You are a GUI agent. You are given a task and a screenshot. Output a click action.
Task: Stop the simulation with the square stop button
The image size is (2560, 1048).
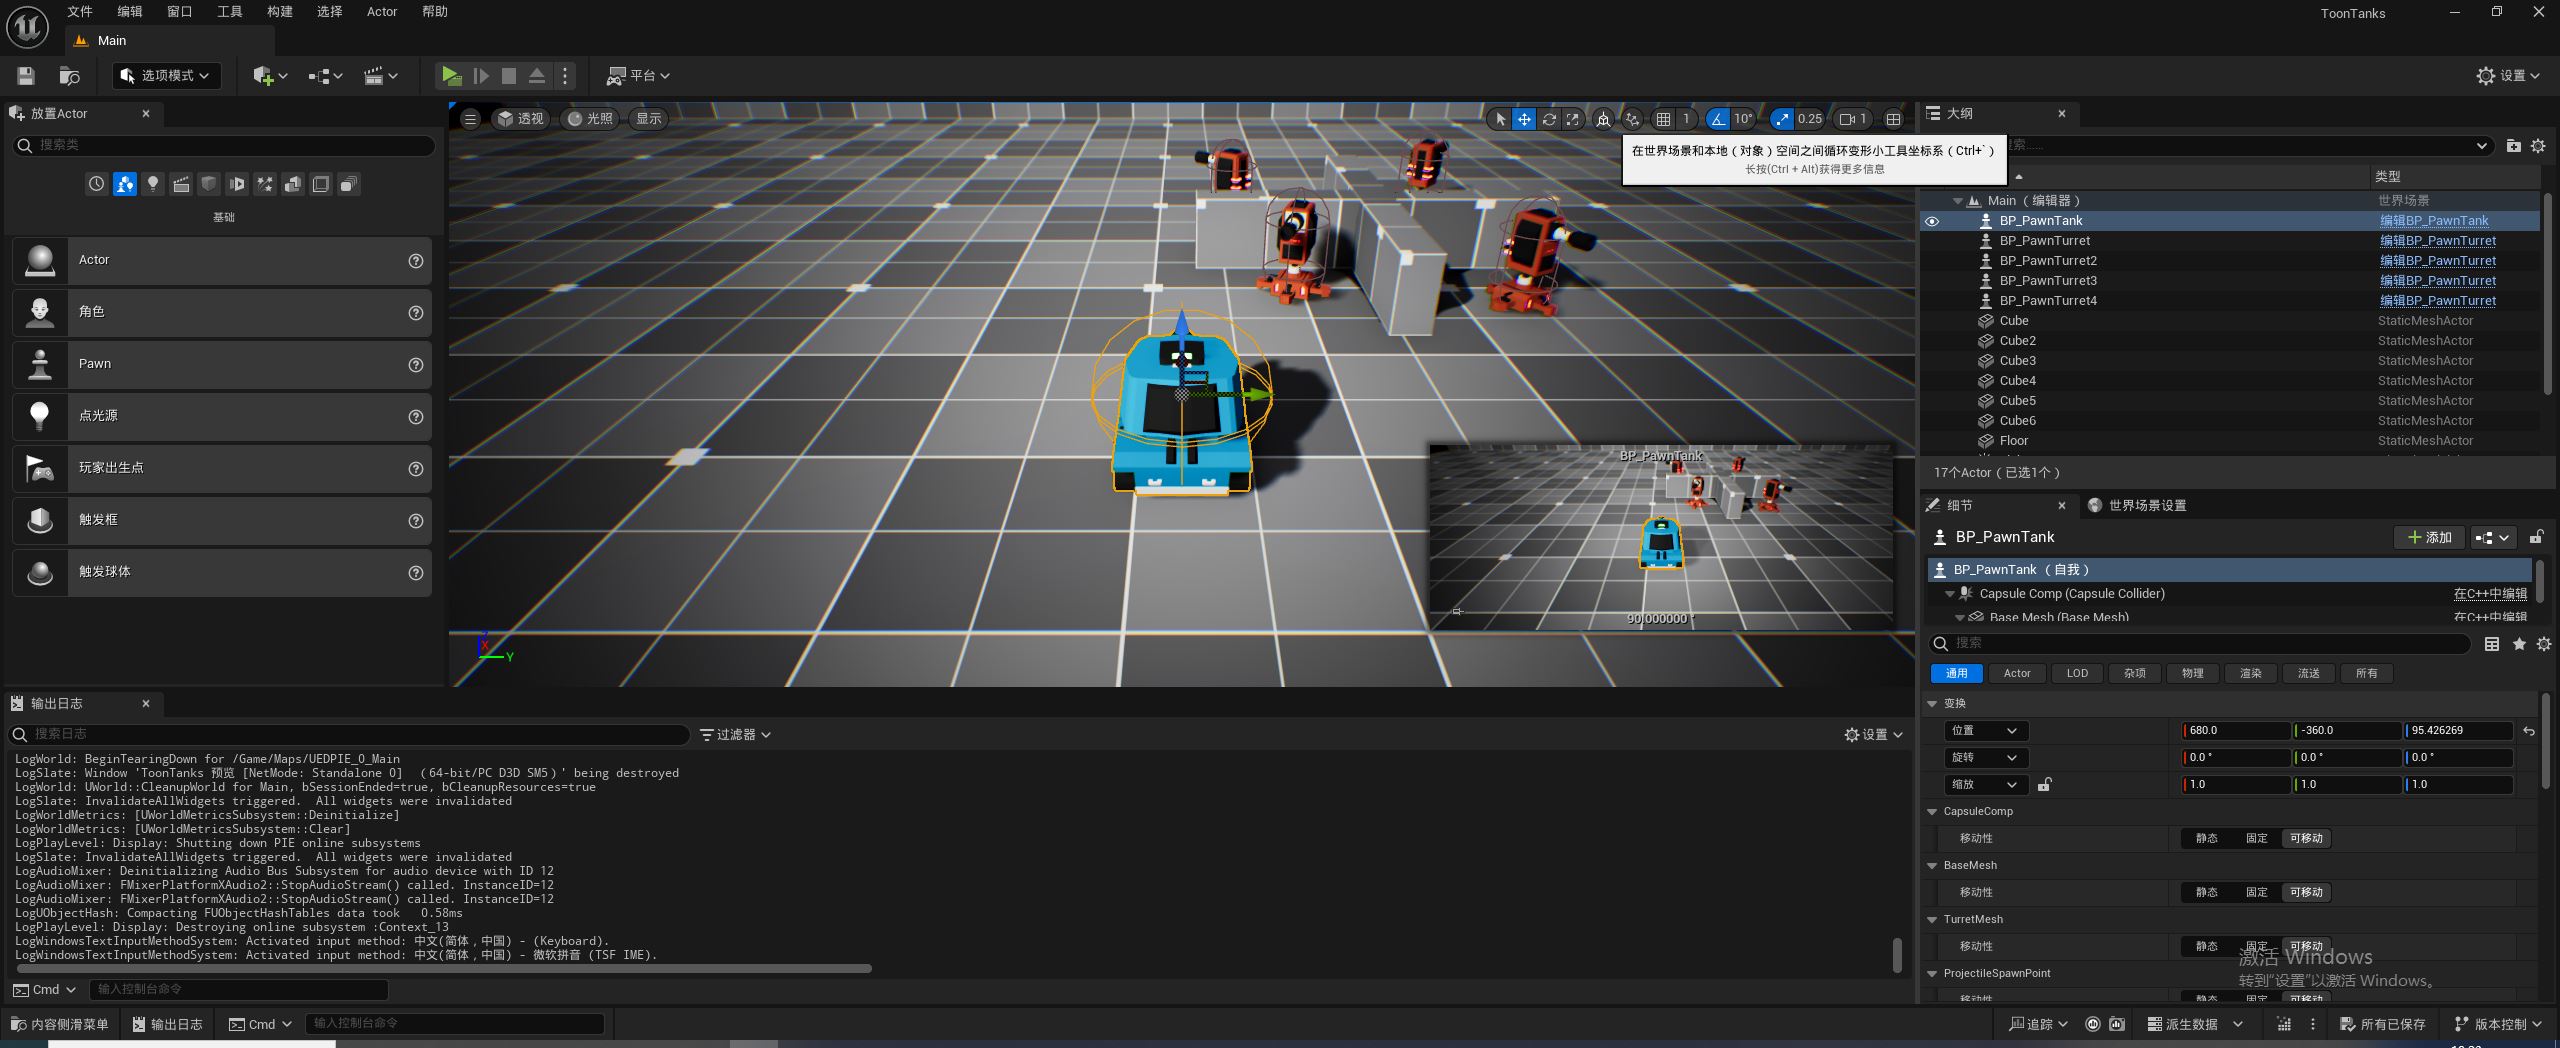(x=509, y=76)
